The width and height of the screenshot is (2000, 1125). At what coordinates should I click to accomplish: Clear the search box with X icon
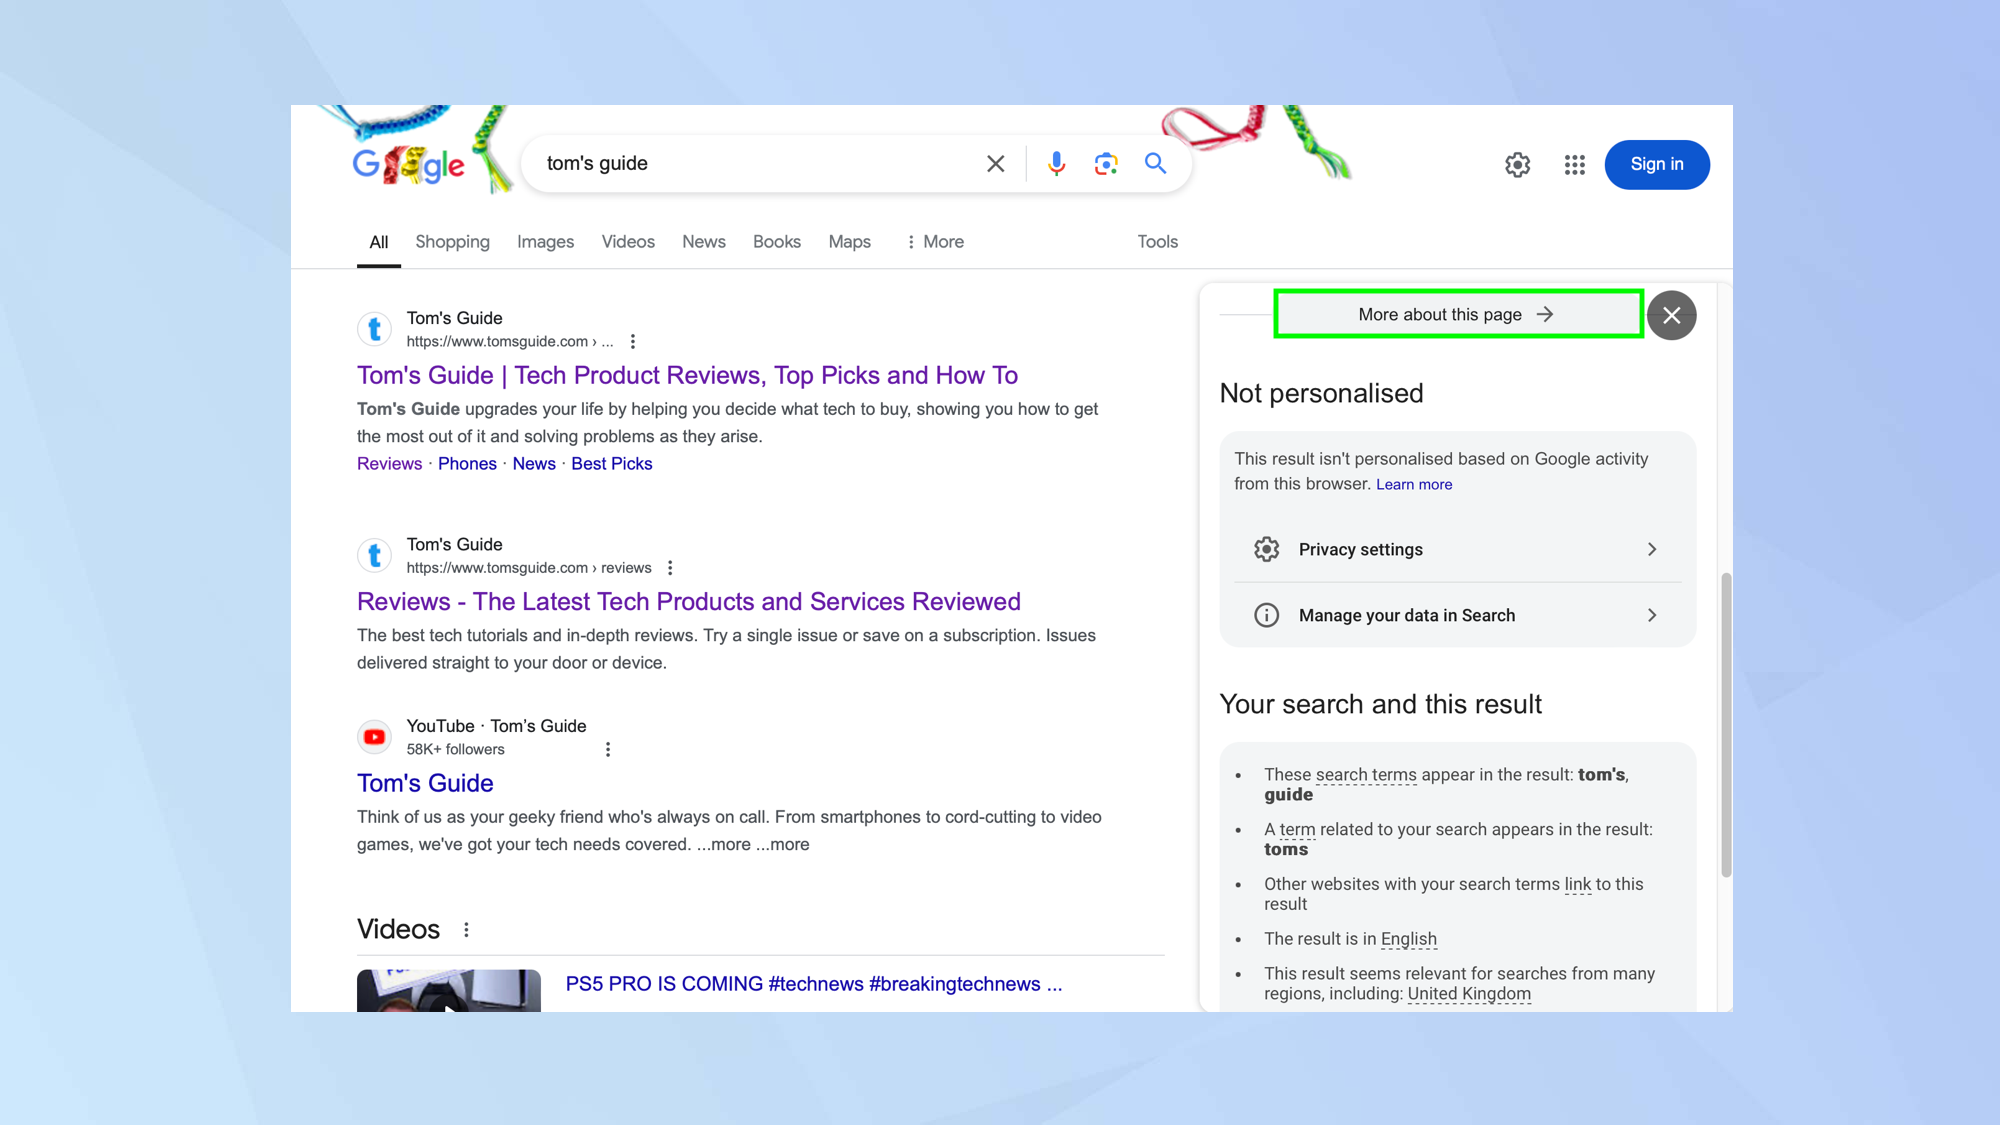[x=995, y=164]
